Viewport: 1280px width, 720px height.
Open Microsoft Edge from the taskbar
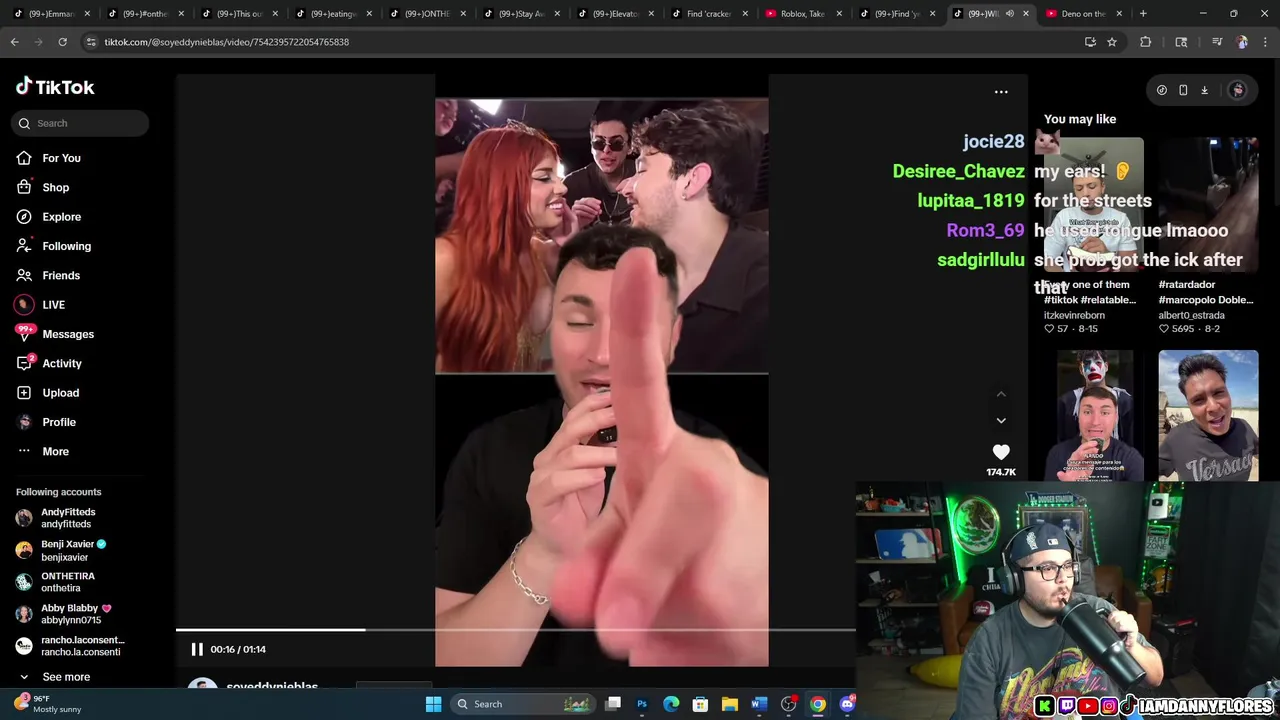click(671, 704)
